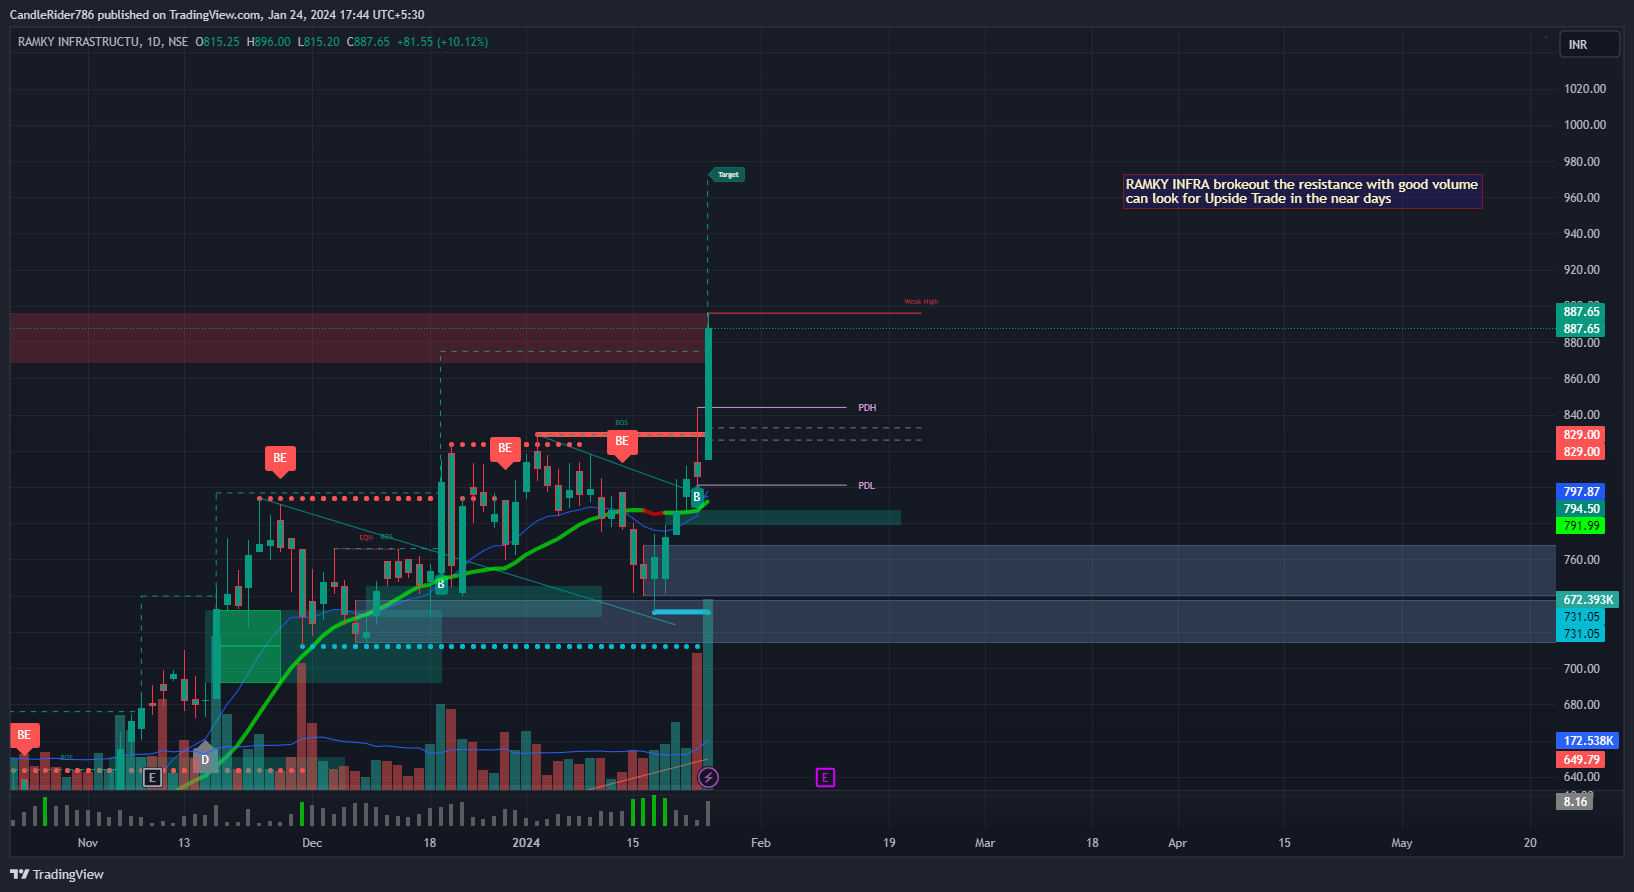Click the Apr label on the time axis

1178,843
